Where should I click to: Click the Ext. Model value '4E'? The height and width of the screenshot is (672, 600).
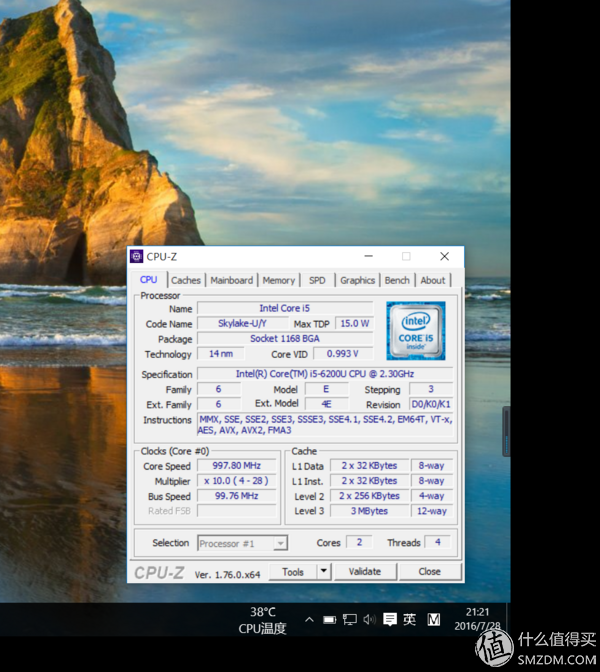pos(327,404)
